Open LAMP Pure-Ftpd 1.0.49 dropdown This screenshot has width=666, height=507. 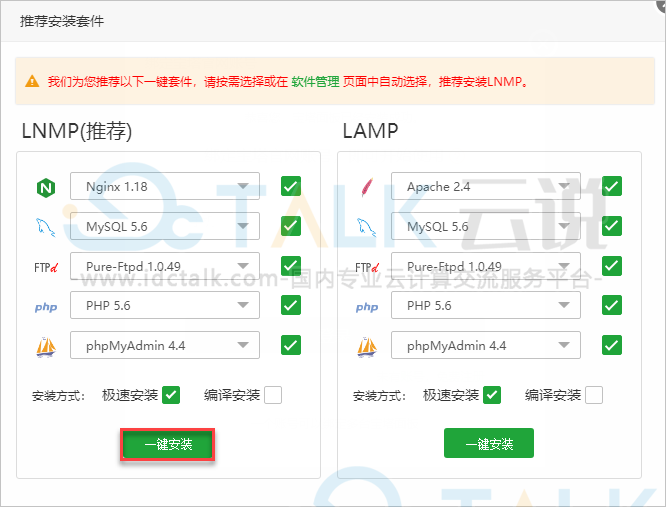coord(486,266)
